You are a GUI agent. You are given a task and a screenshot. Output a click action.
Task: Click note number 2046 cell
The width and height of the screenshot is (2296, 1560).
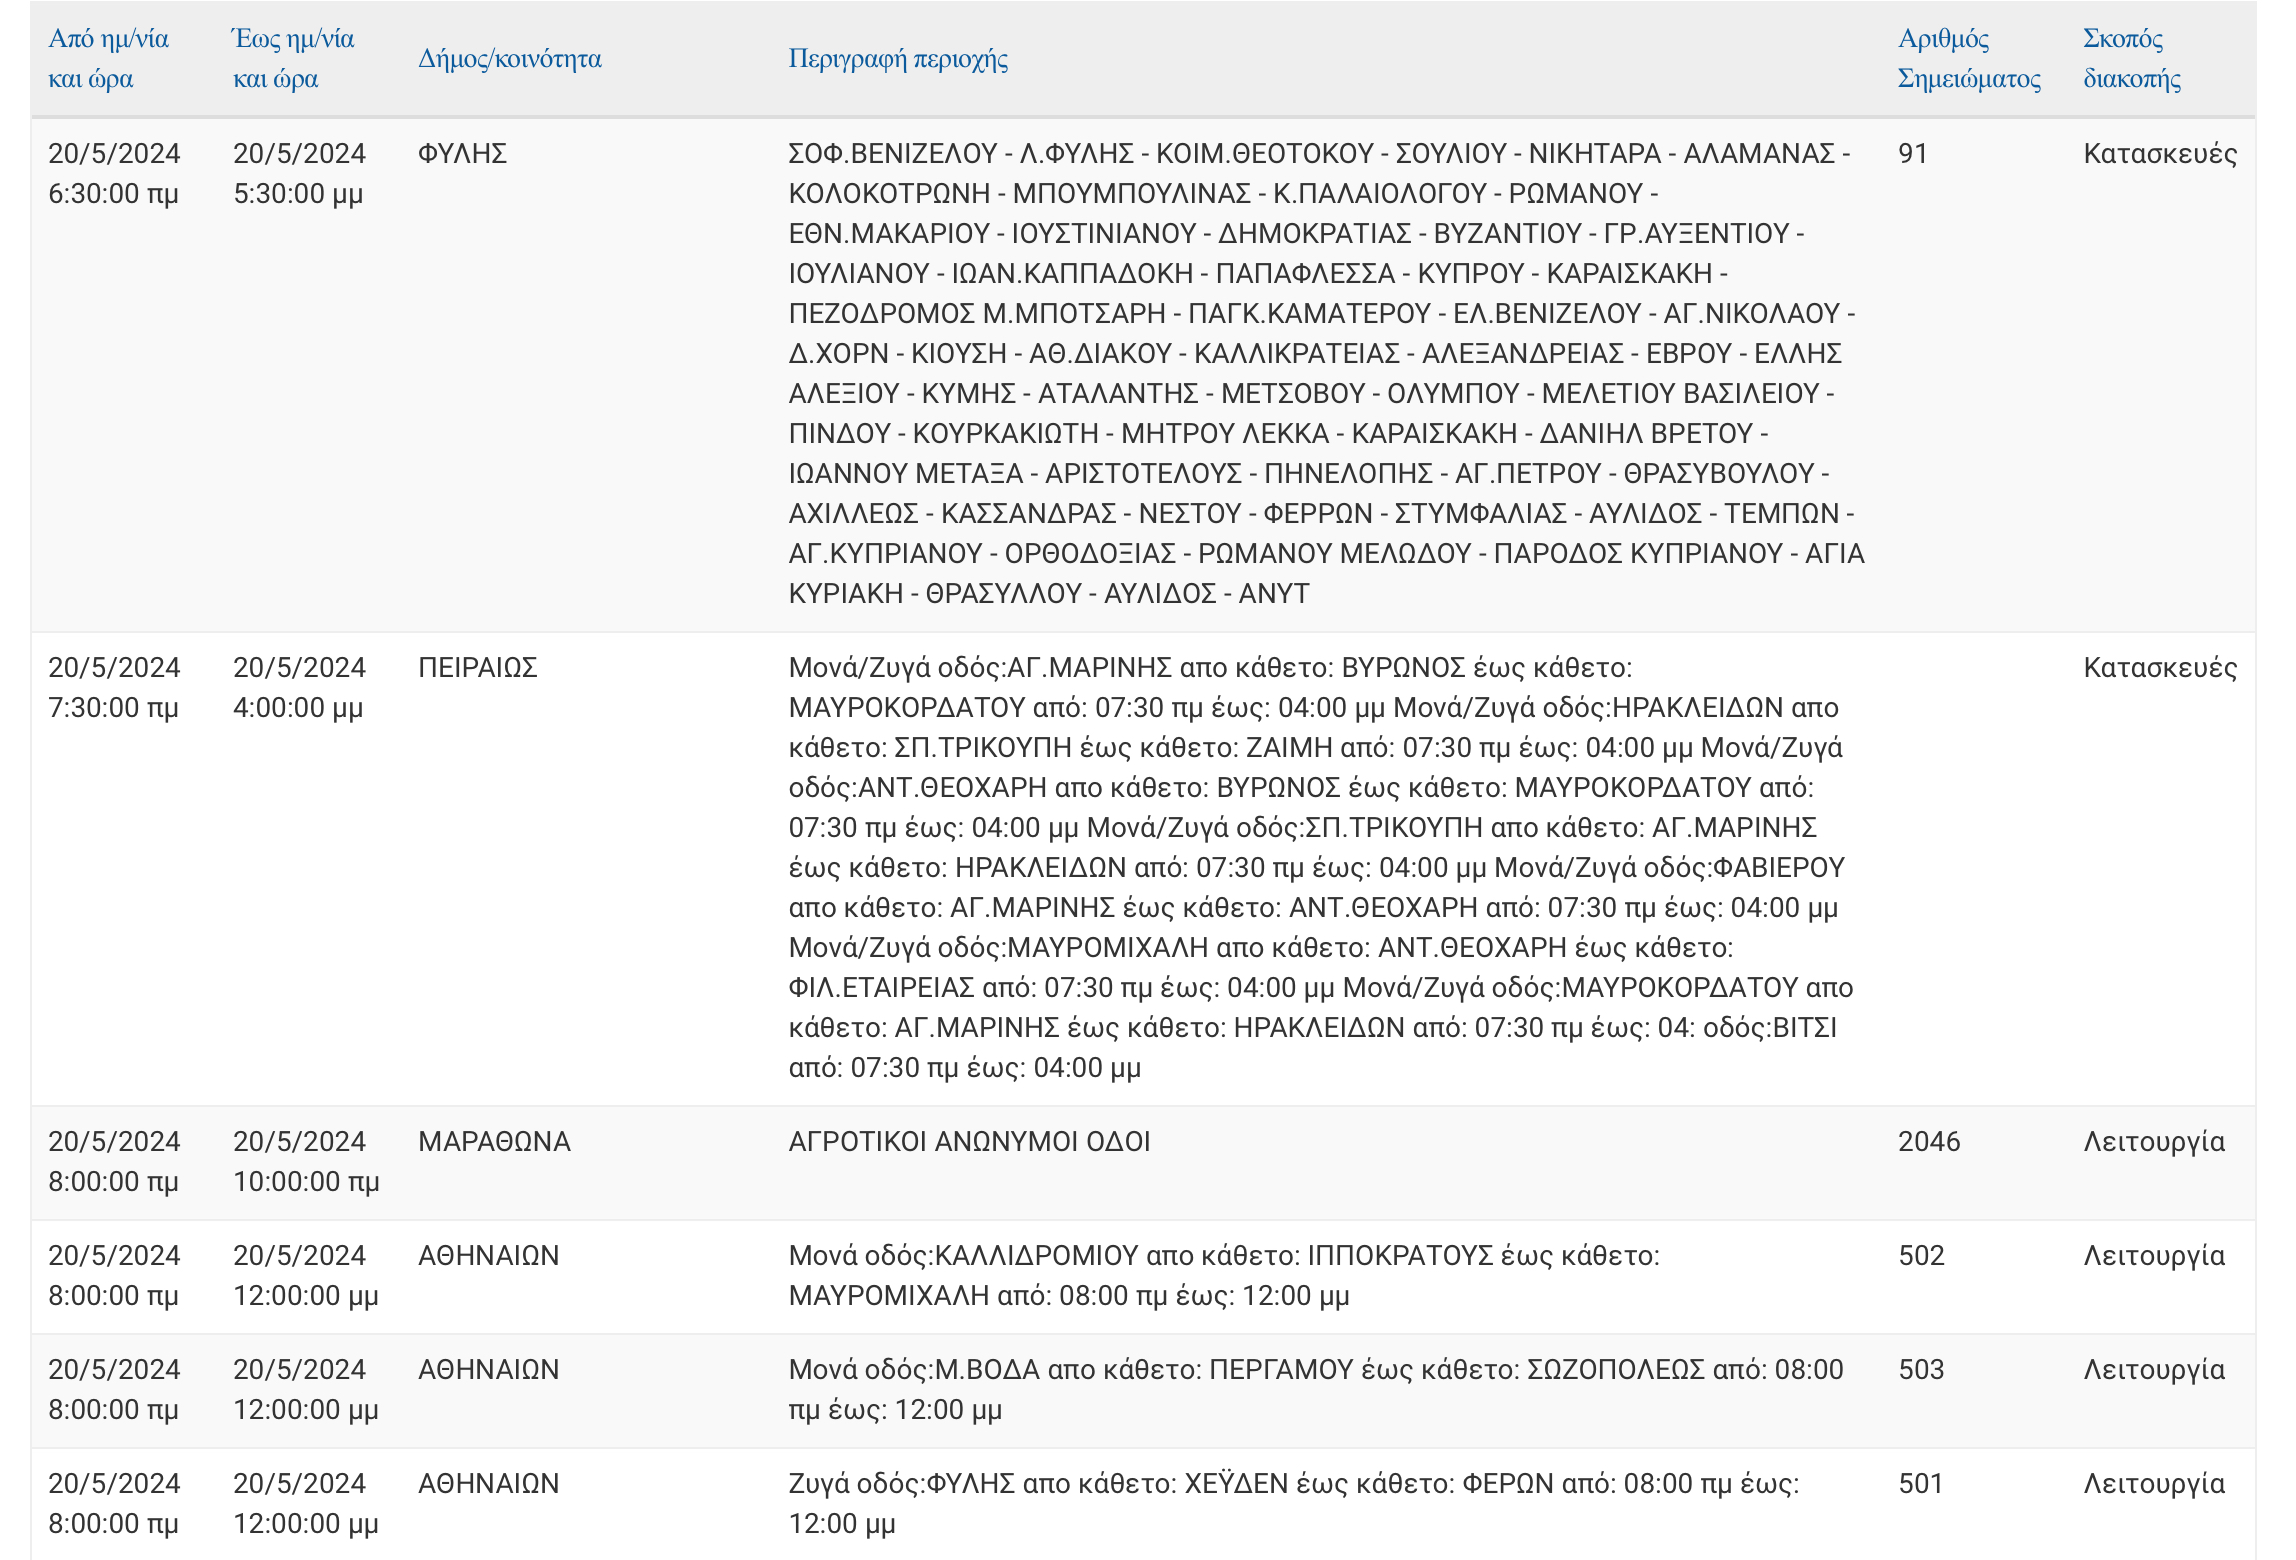pos(1928,1142)
